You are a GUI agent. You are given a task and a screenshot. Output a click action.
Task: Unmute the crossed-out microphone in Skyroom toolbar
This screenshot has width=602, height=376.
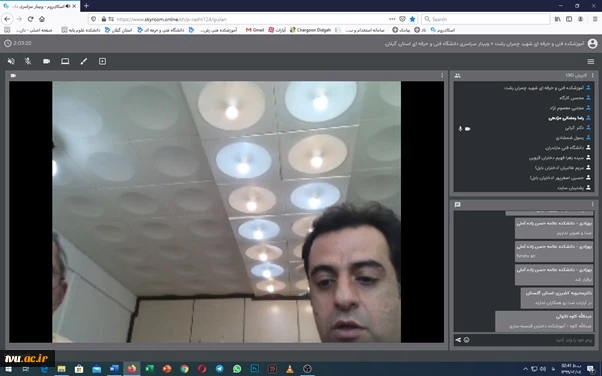[x=28, y=61]
